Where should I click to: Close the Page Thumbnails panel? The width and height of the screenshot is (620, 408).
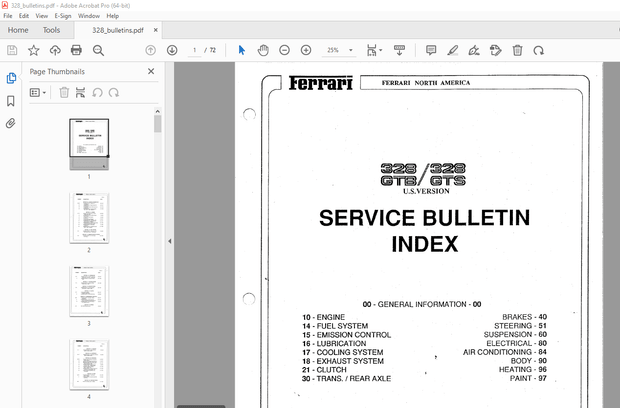[x=151, y=71]
